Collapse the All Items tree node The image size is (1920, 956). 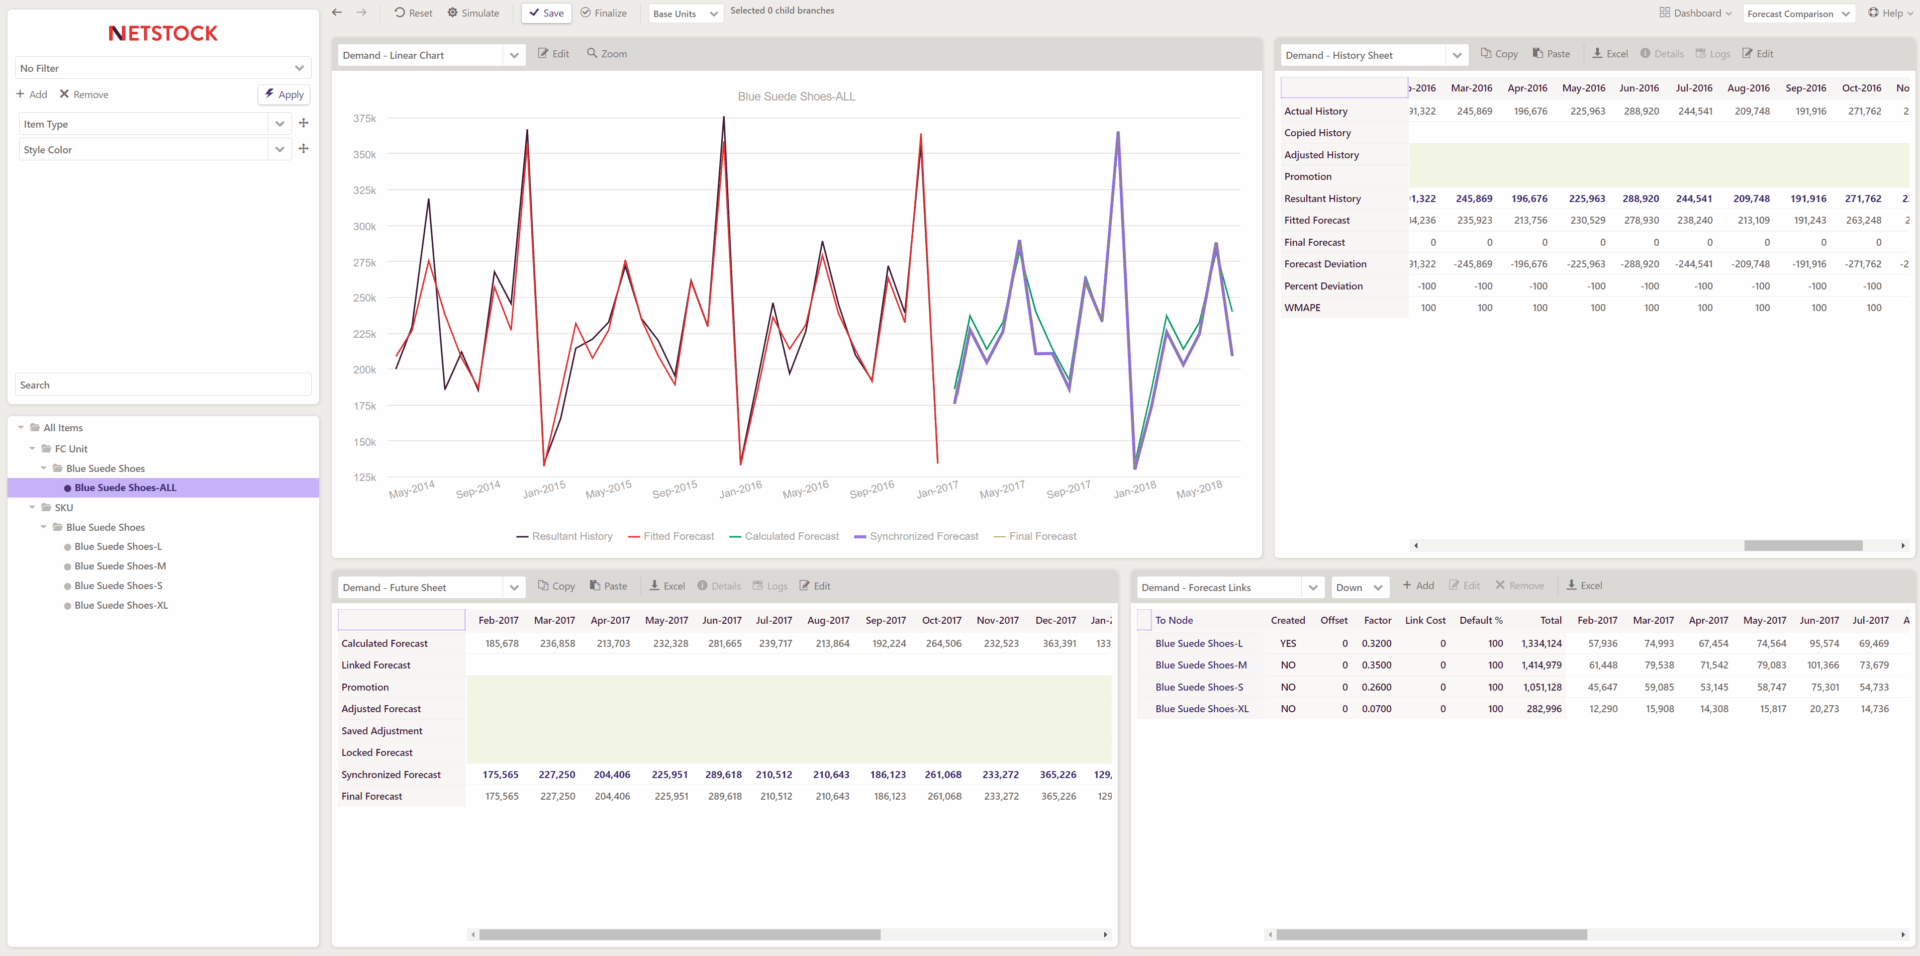pyautogui.click(x=21, y=428)
